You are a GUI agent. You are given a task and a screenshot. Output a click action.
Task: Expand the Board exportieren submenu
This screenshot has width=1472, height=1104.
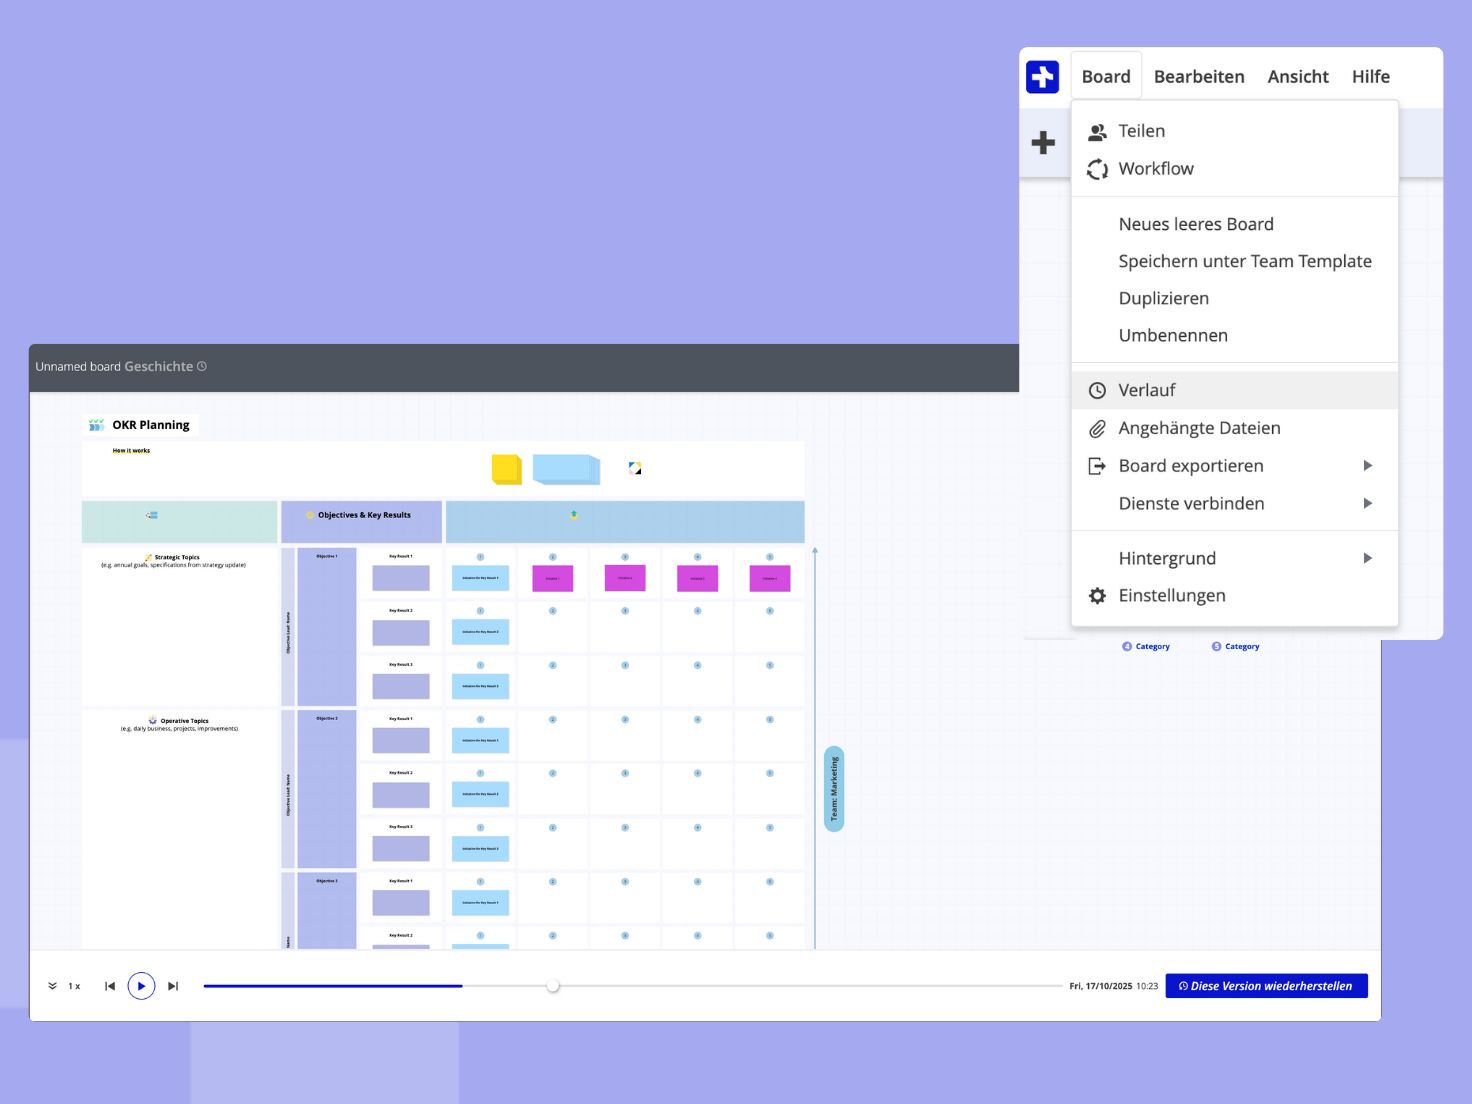[1367, 466]
